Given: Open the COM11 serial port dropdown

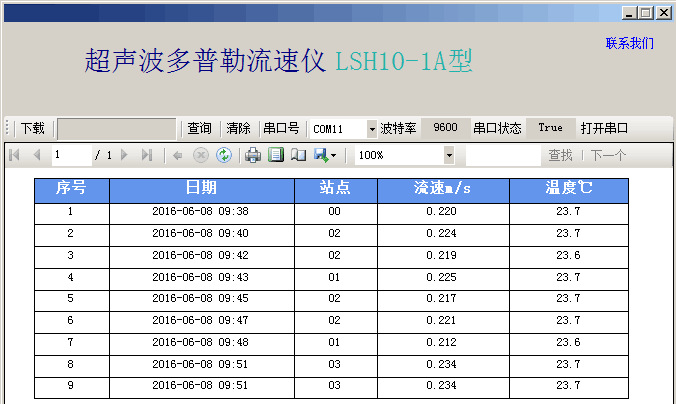Looking at the screenshot, I should (372, 129).
